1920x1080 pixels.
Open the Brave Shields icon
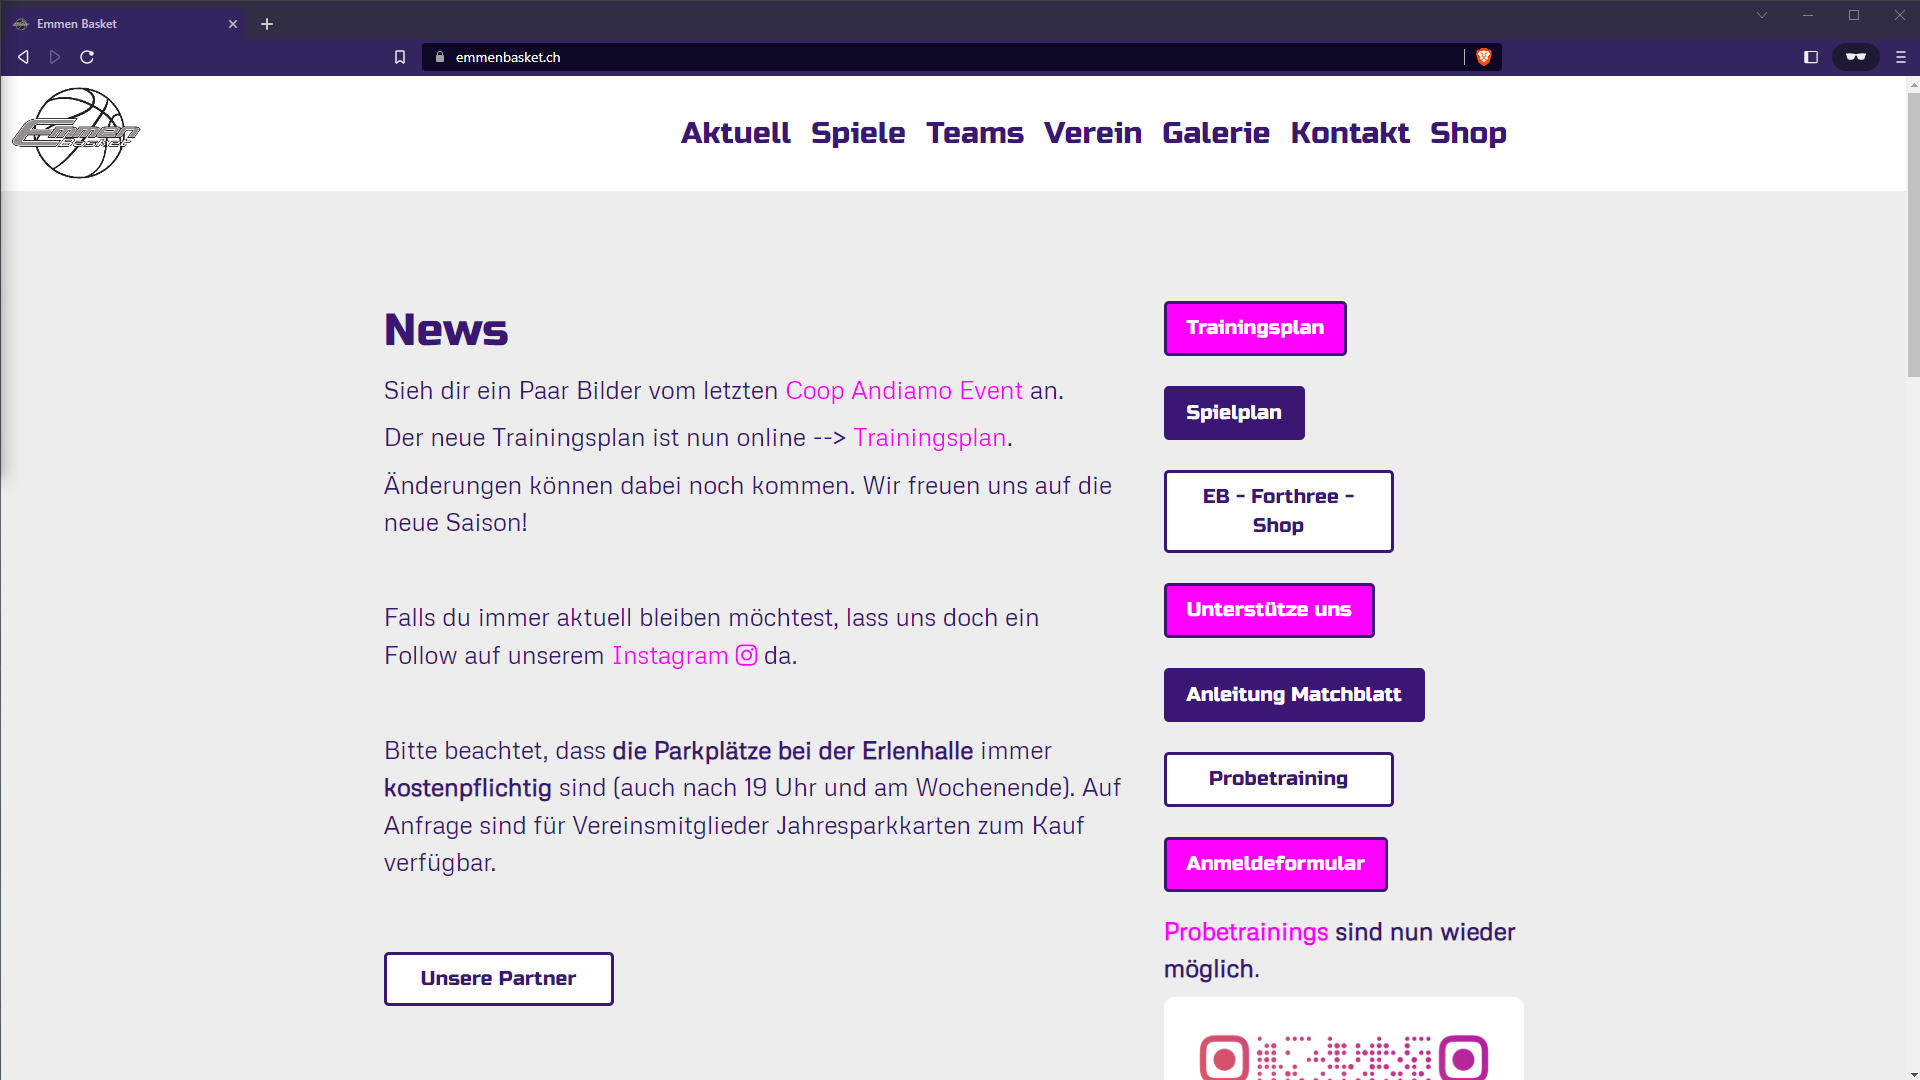(1483, 57)
